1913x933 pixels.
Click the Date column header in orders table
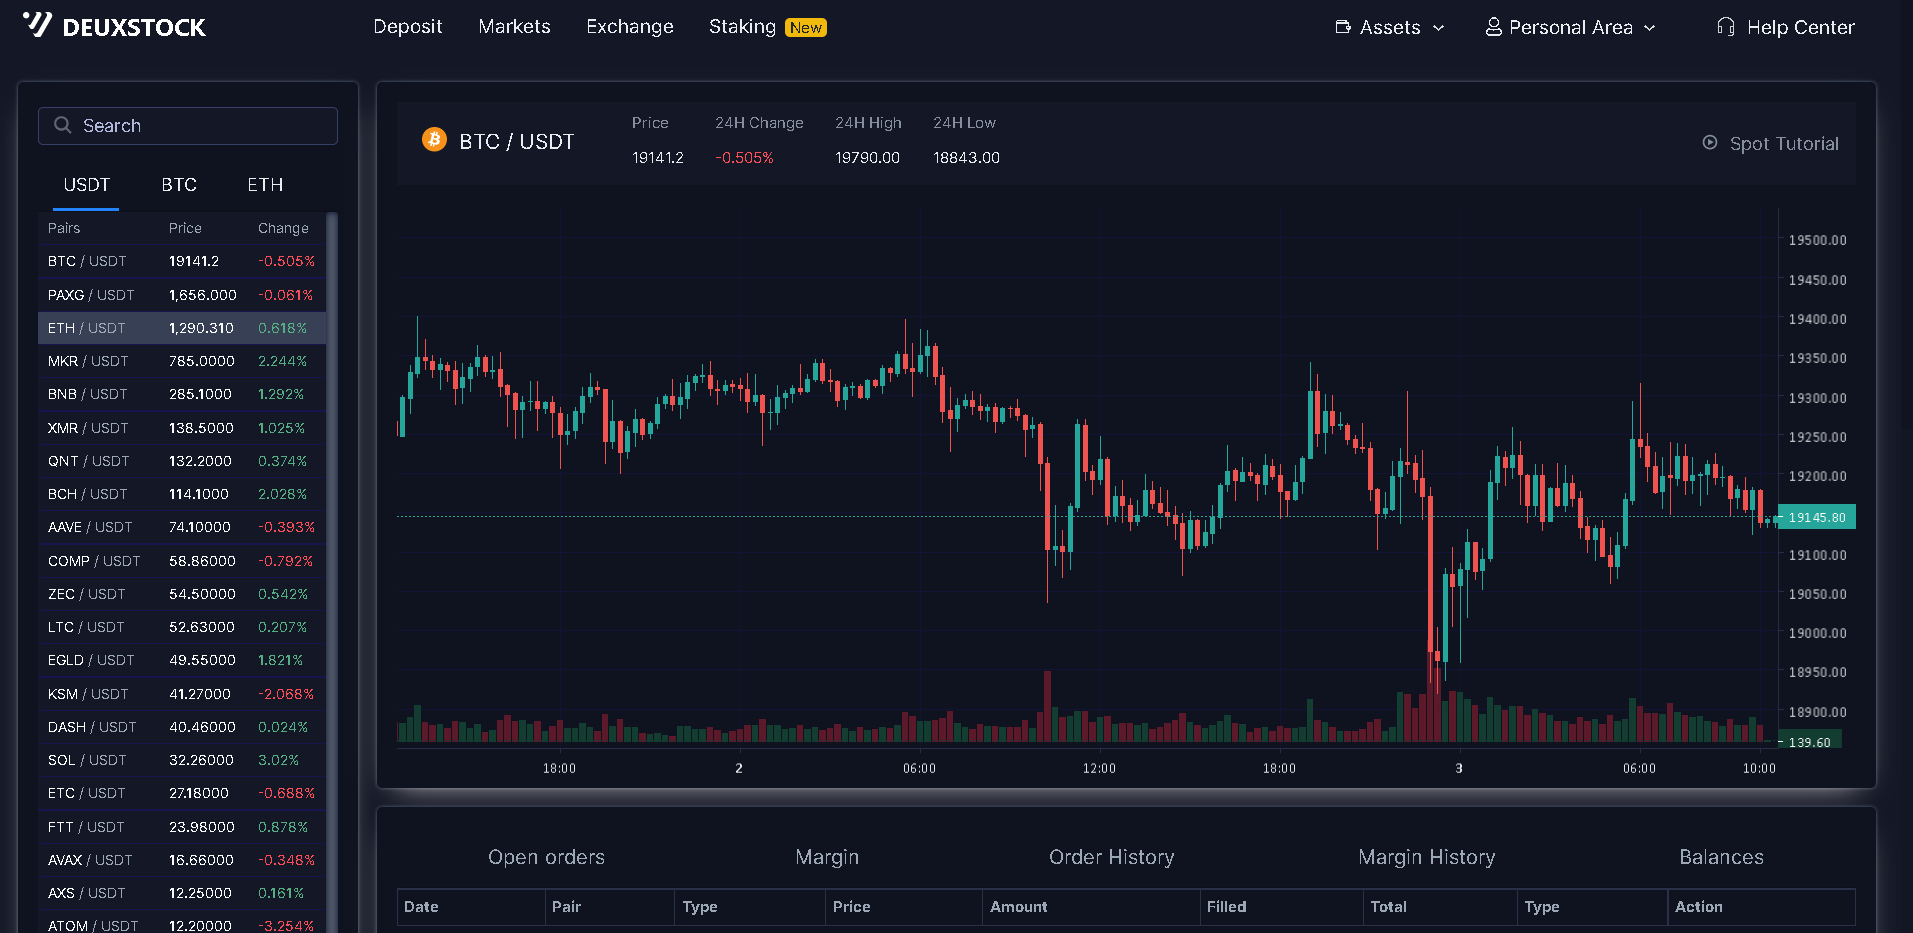[x=421, y=907]
